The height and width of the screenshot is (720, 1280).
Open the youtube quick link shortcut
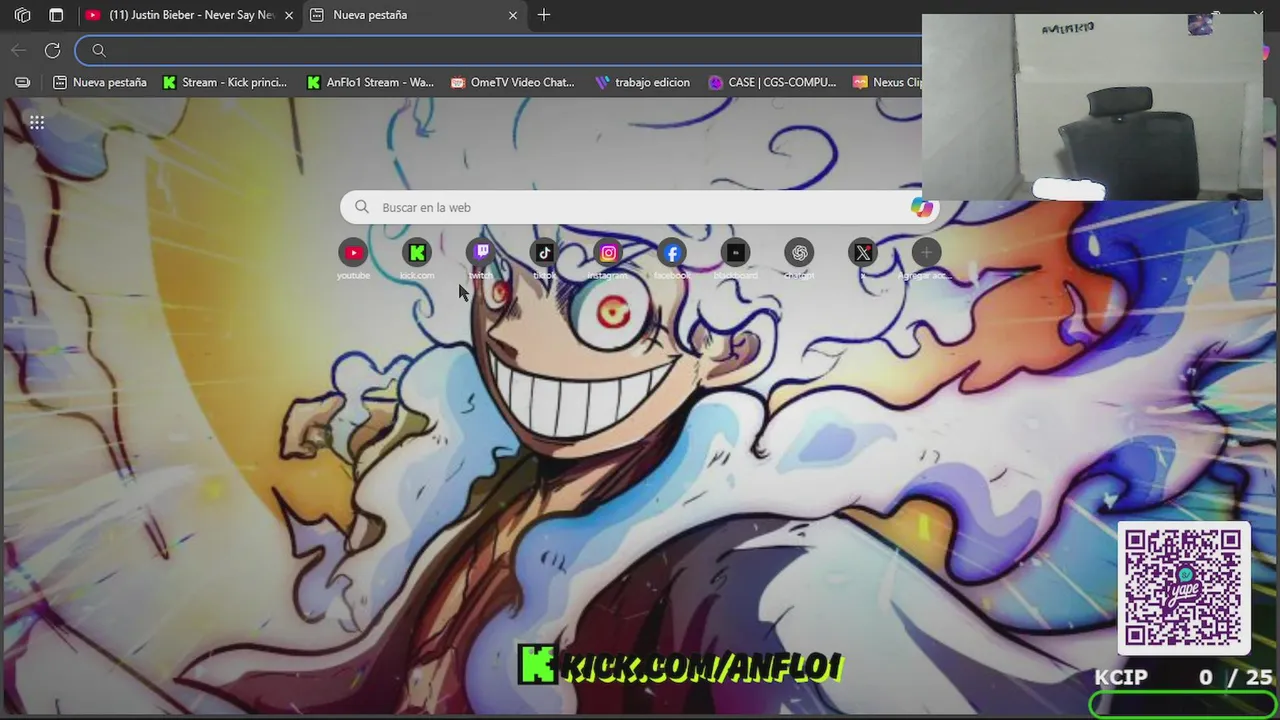click(353, 253)
